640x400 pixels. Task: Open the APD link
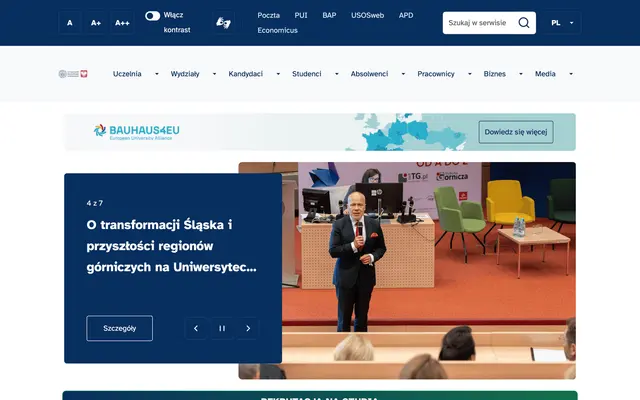click(x=406, y=16)
